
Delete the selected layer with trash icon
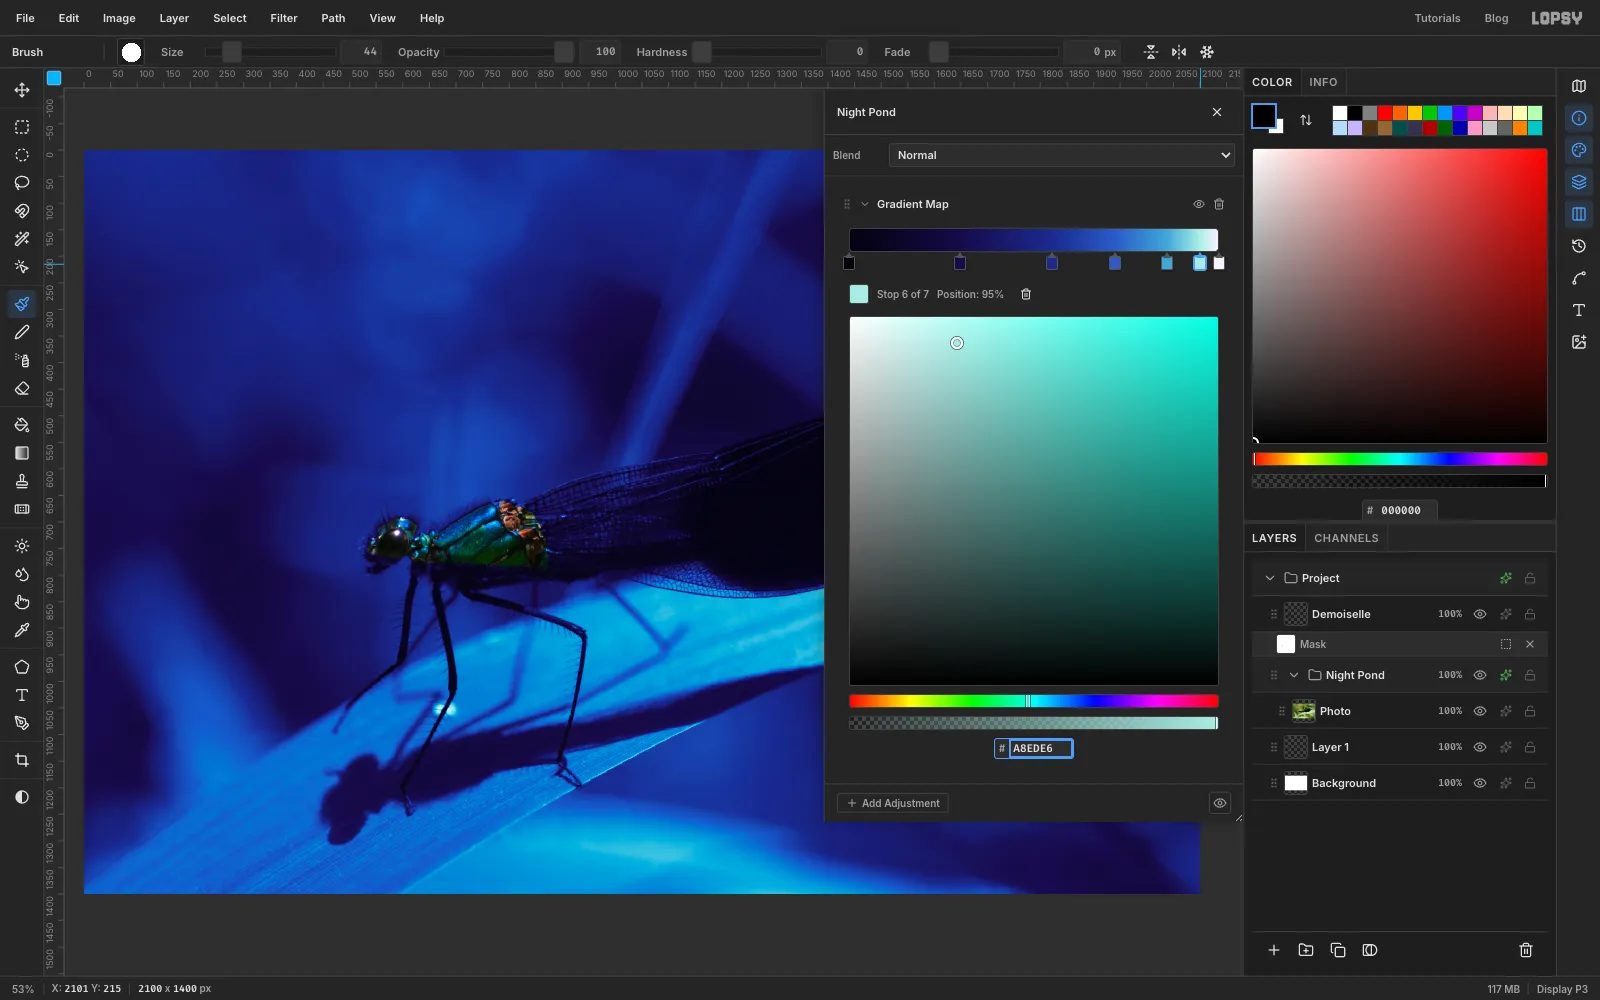(x=1526, y=950)
